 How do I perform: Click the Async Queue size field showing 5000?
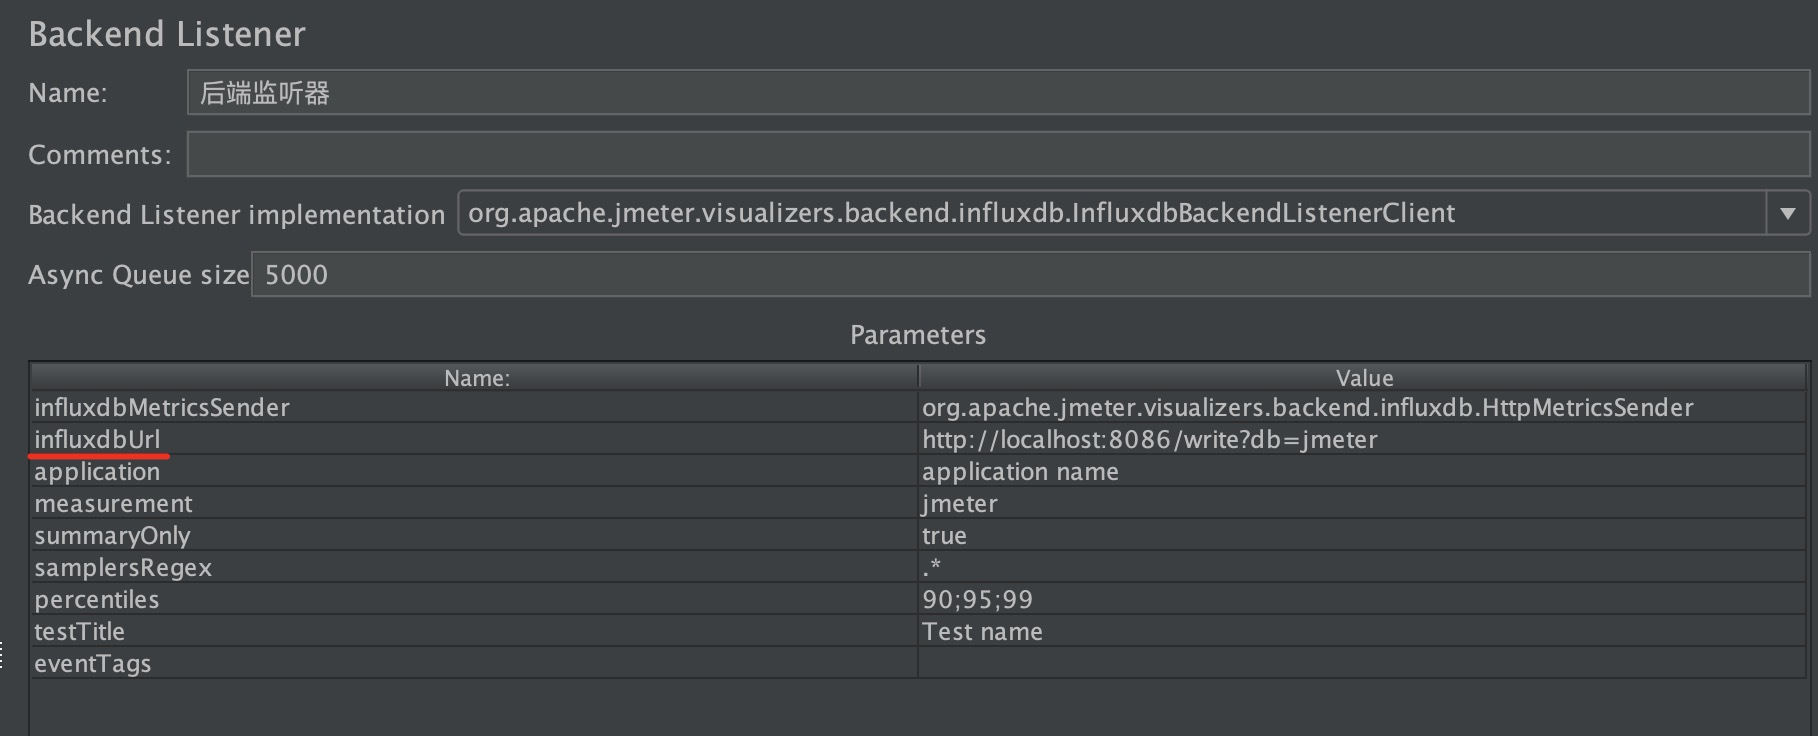coord(1030,274)
